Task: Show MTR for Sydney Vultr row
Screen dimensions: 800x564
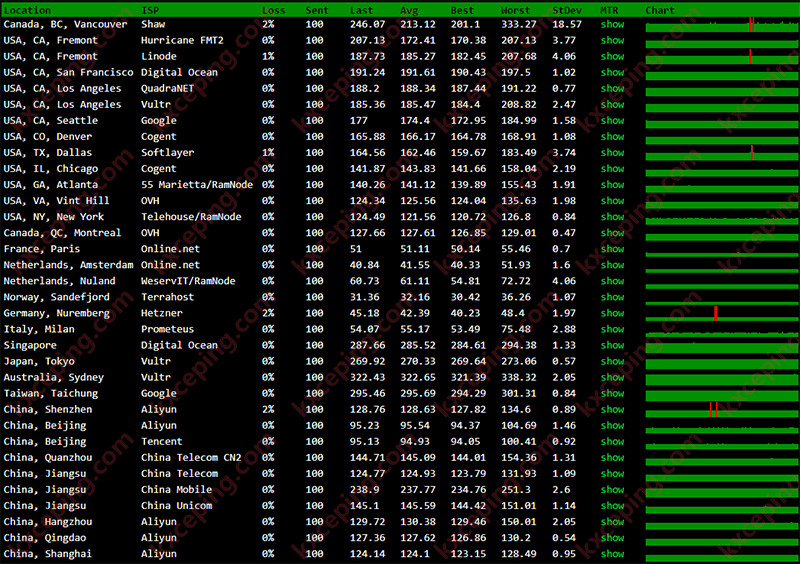Action: [x=612, y=377]
